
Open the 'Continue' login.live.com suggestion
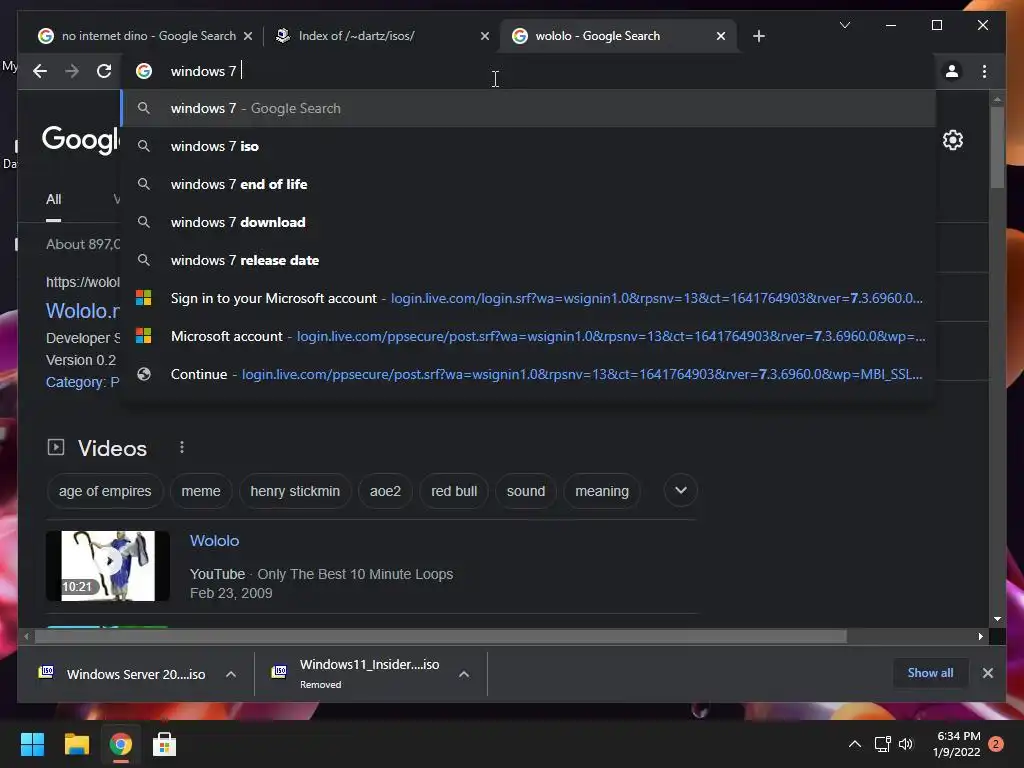529,374
